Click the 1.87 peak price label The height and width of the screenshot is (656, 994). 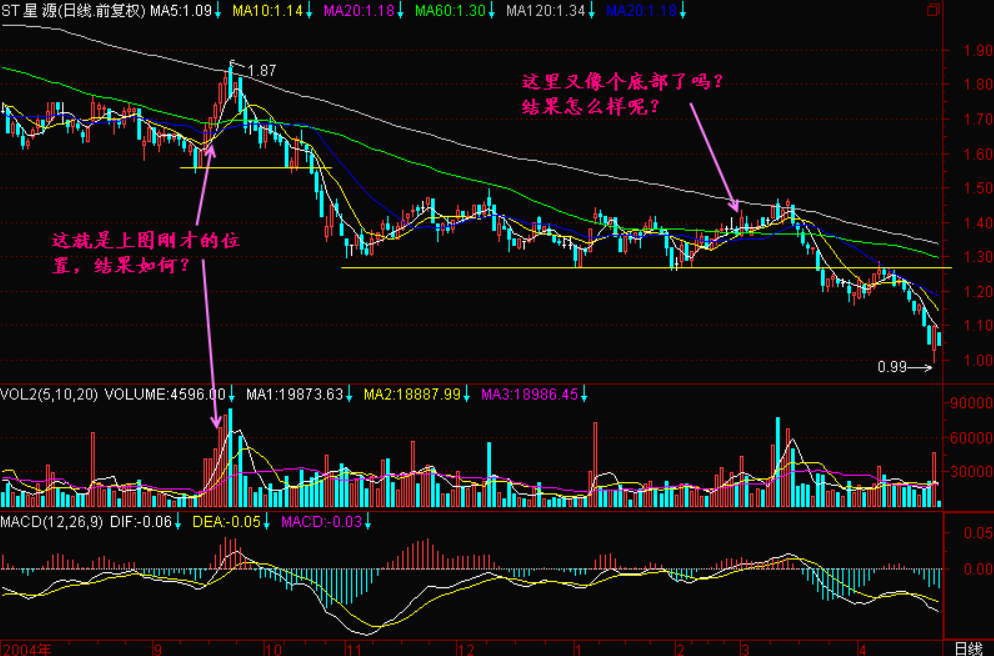261,71
